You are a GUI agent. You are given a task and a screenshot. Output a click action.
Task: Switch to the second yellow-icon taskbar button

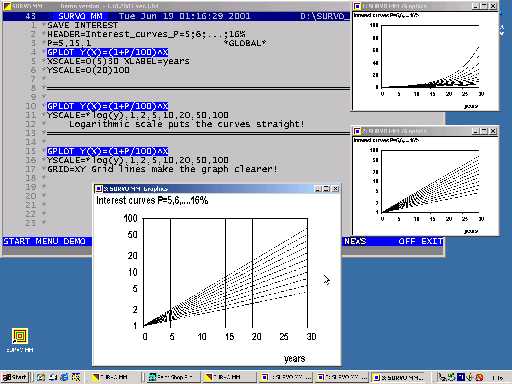coord(228,377)
